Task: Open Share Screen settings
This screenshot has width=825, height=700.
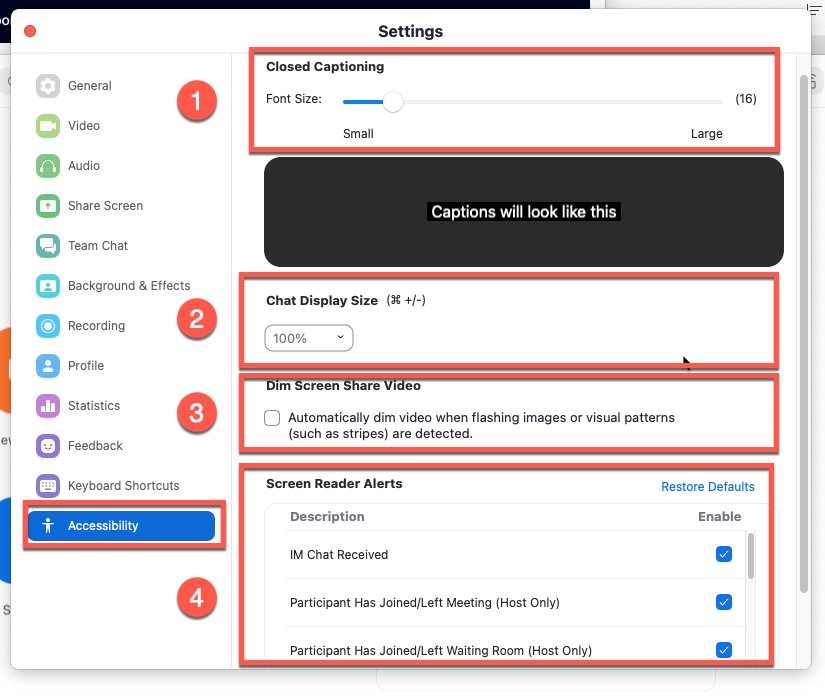Action: coord(103,205)
